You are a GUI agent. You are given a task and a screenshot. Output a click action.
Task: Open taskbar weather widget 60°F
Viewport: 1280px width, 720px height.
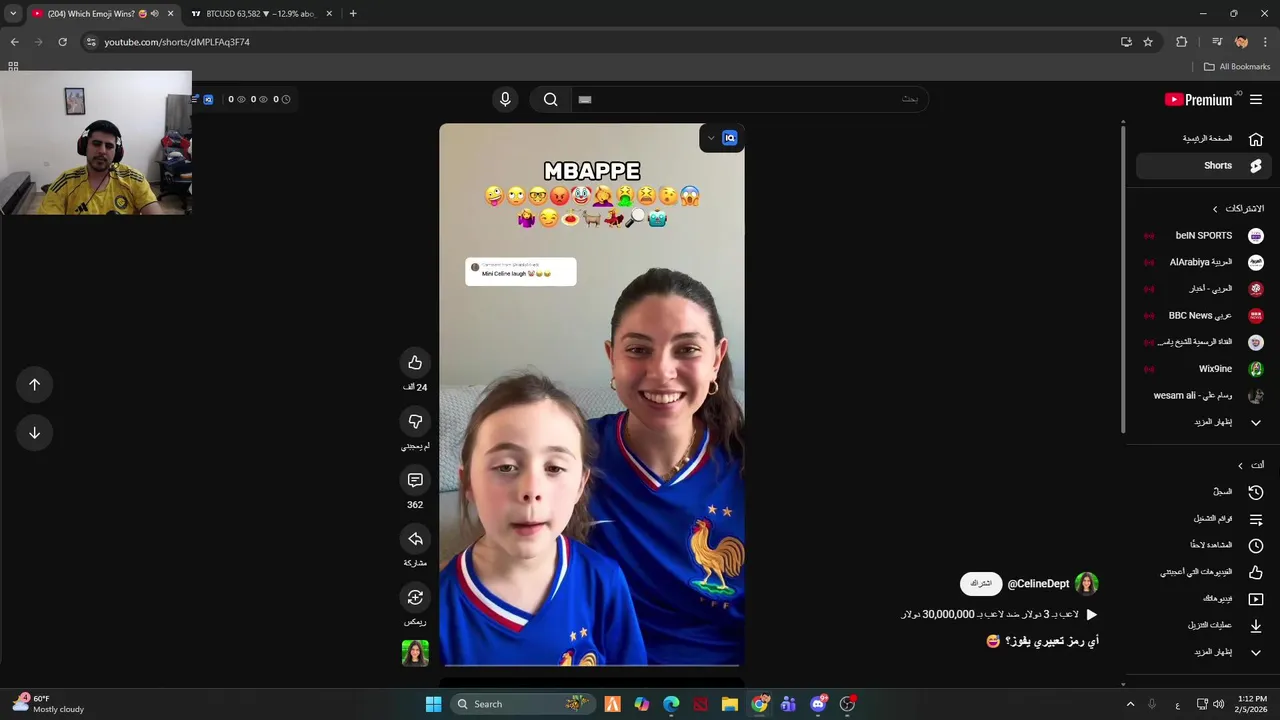point(48,704)
